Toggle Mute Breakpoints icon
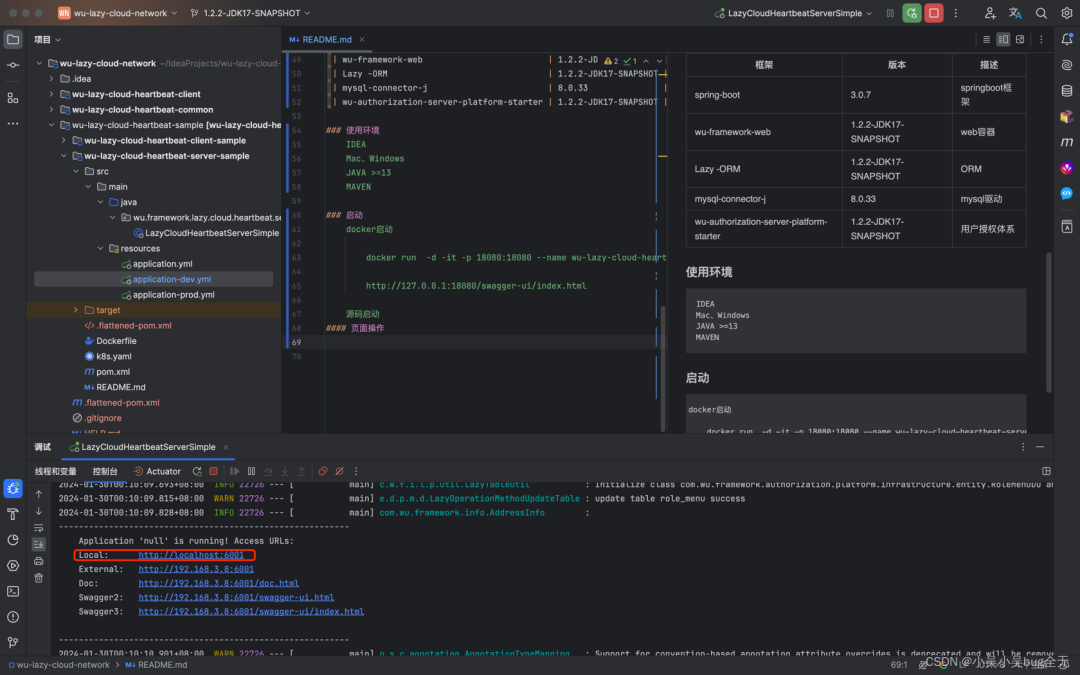The width and height of the screenshot is (1080, 675). tap(340, 471)
